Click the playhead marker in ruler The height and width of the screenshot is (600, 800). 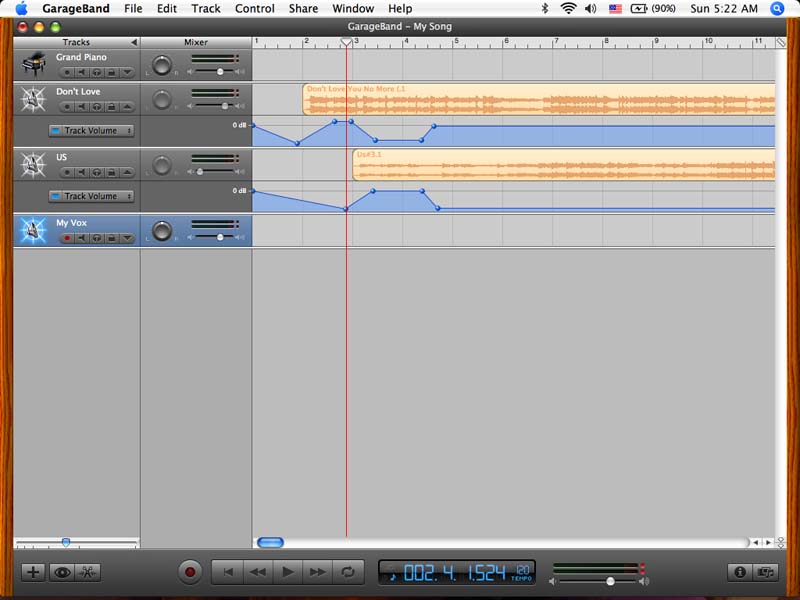coord(346,42)
